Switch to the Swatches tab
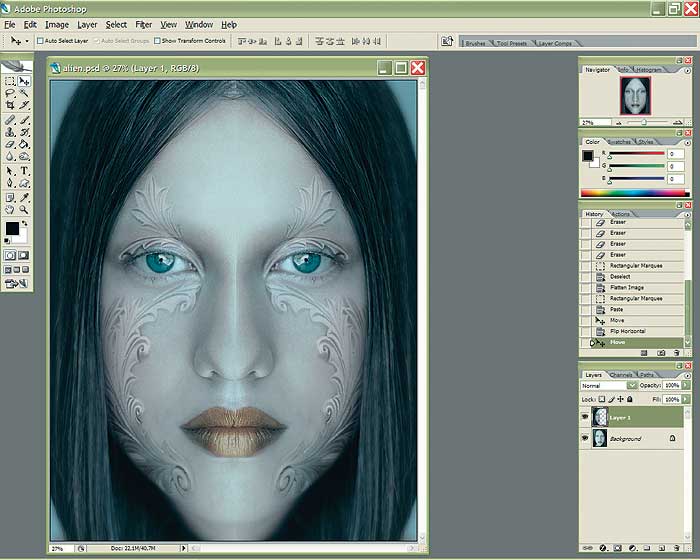 [620, 142]
